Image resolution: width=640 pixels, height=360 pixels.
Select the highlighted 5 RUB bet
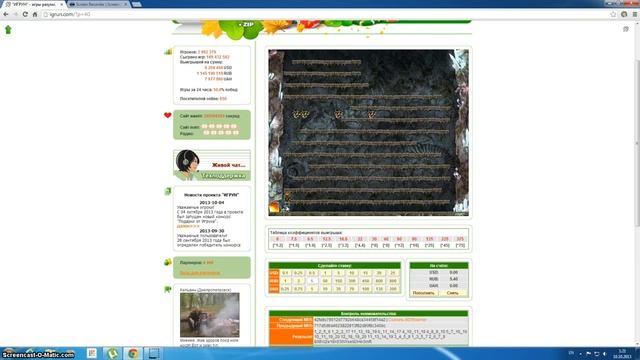(x=312, y=281)
